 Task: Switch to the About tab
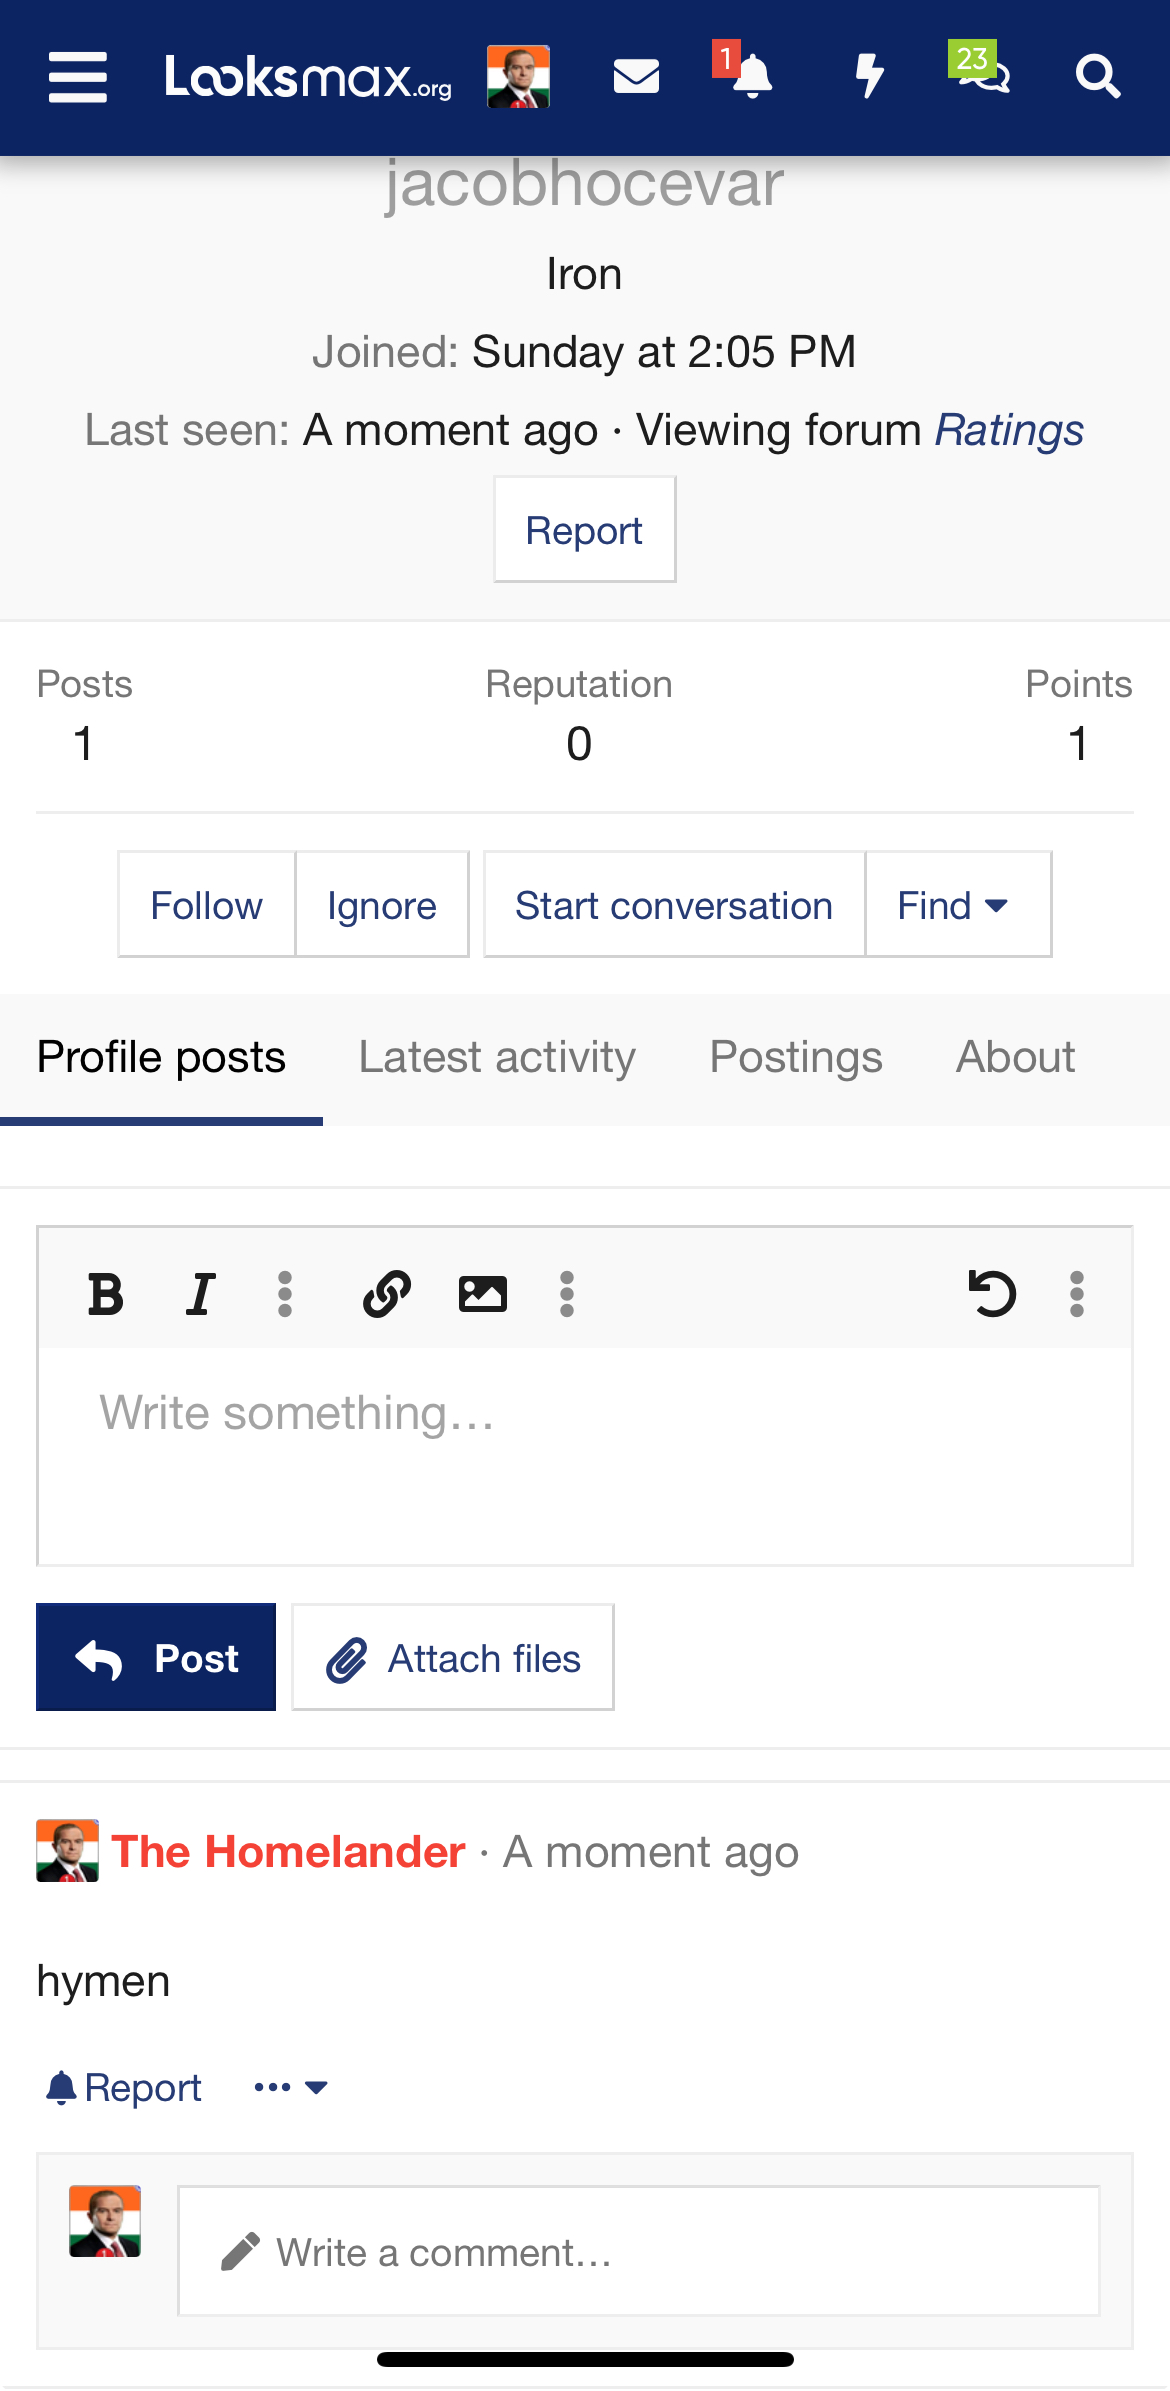1015,1057
